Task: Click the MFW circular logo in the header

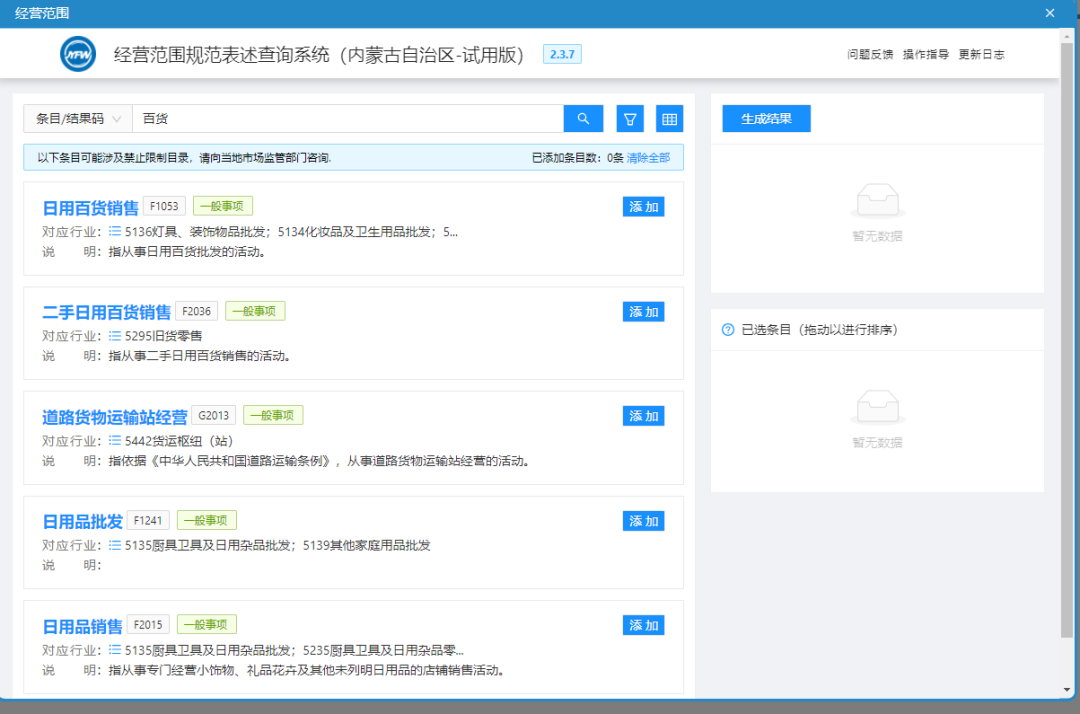Action: (x=77, y=54)
